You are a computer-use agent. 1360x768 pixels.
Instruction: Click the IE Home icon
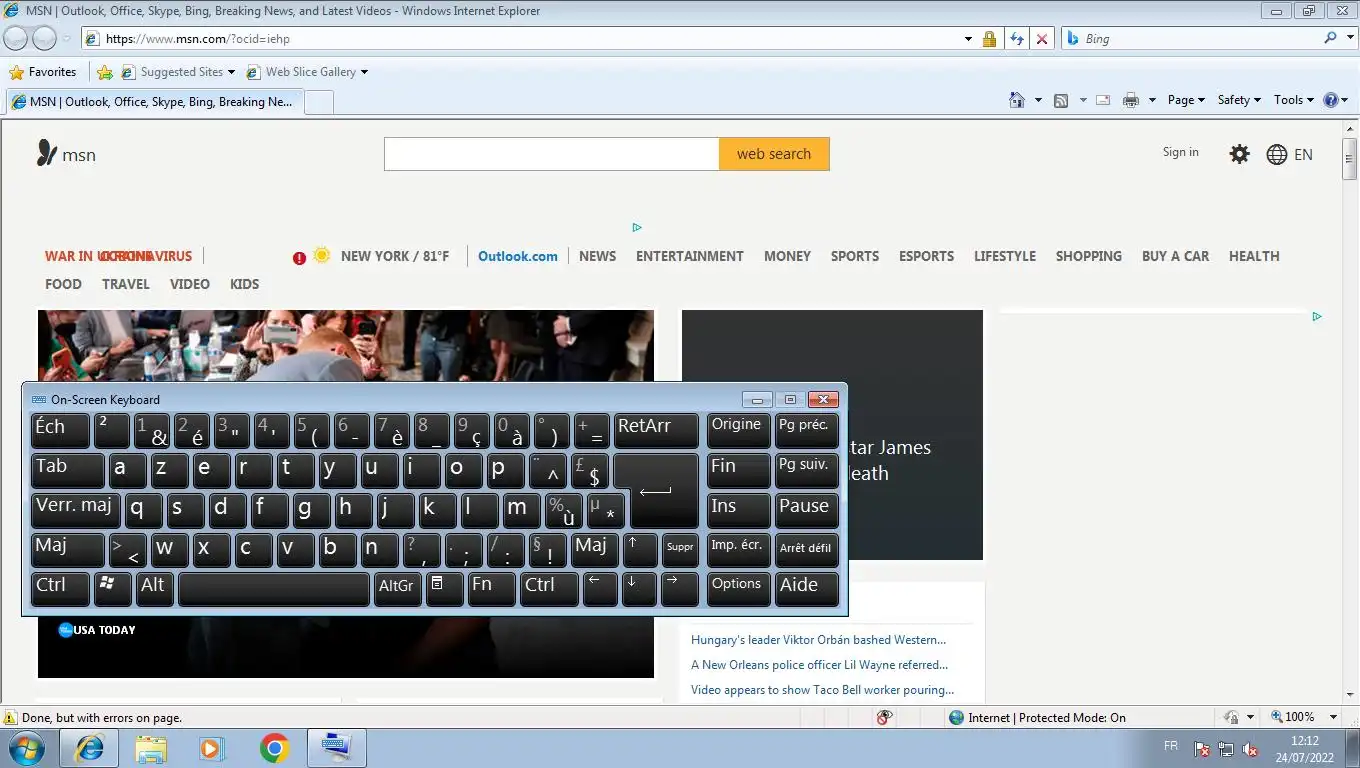1017,100
